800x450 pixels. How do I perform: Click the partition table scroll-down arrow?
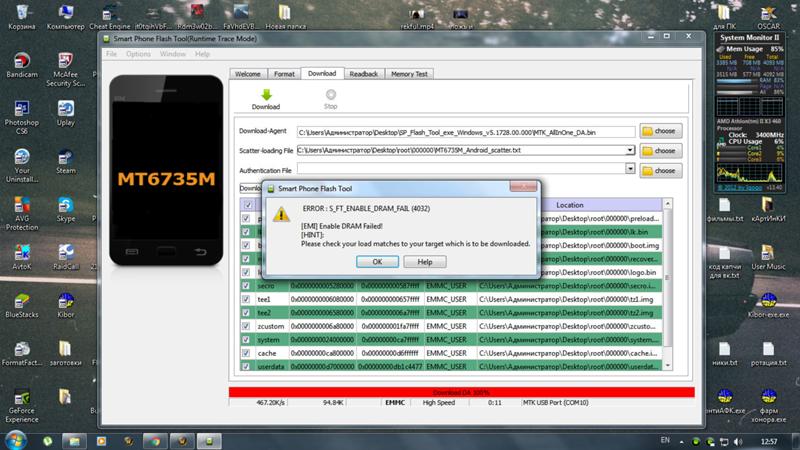coord(667,365)
